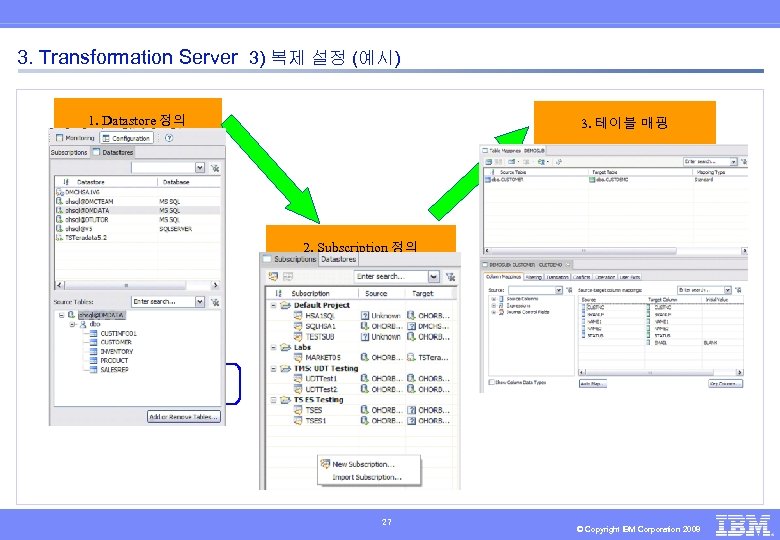The height and width of the screenshot is (540, 780).
Task: Collapse the Labs project folder
Action: (x=273, y=347)
